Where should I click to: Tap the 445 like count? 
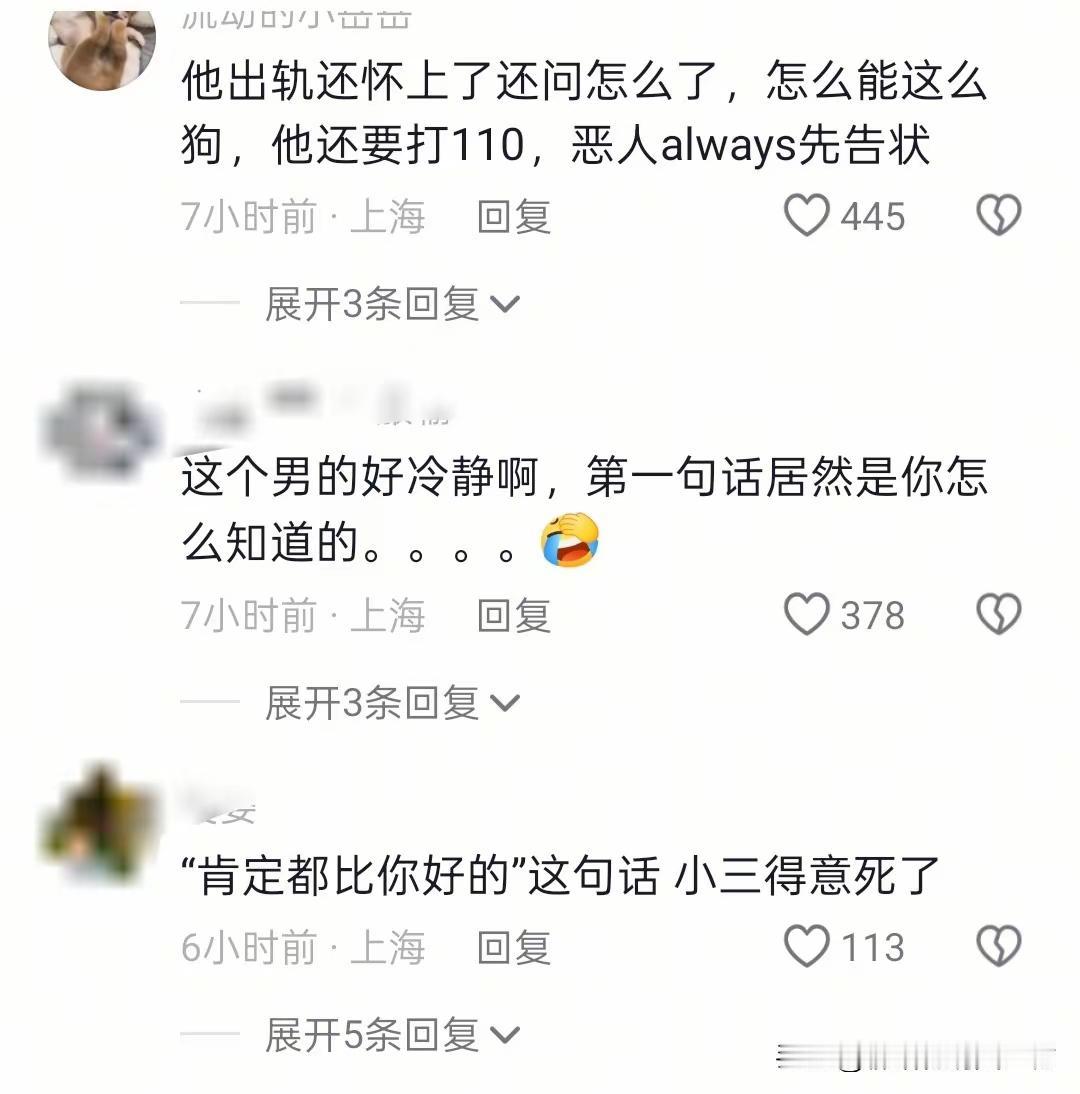tap(872, 216)
